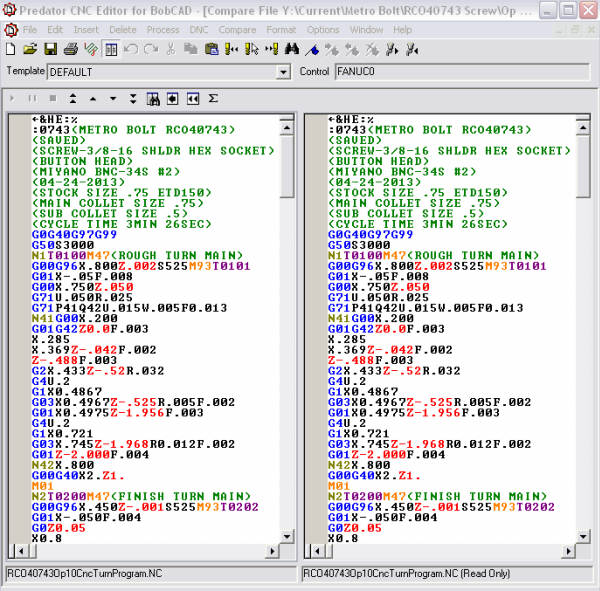Click the M01 line in left pane
600x591 pixels.
click(42, 486)
